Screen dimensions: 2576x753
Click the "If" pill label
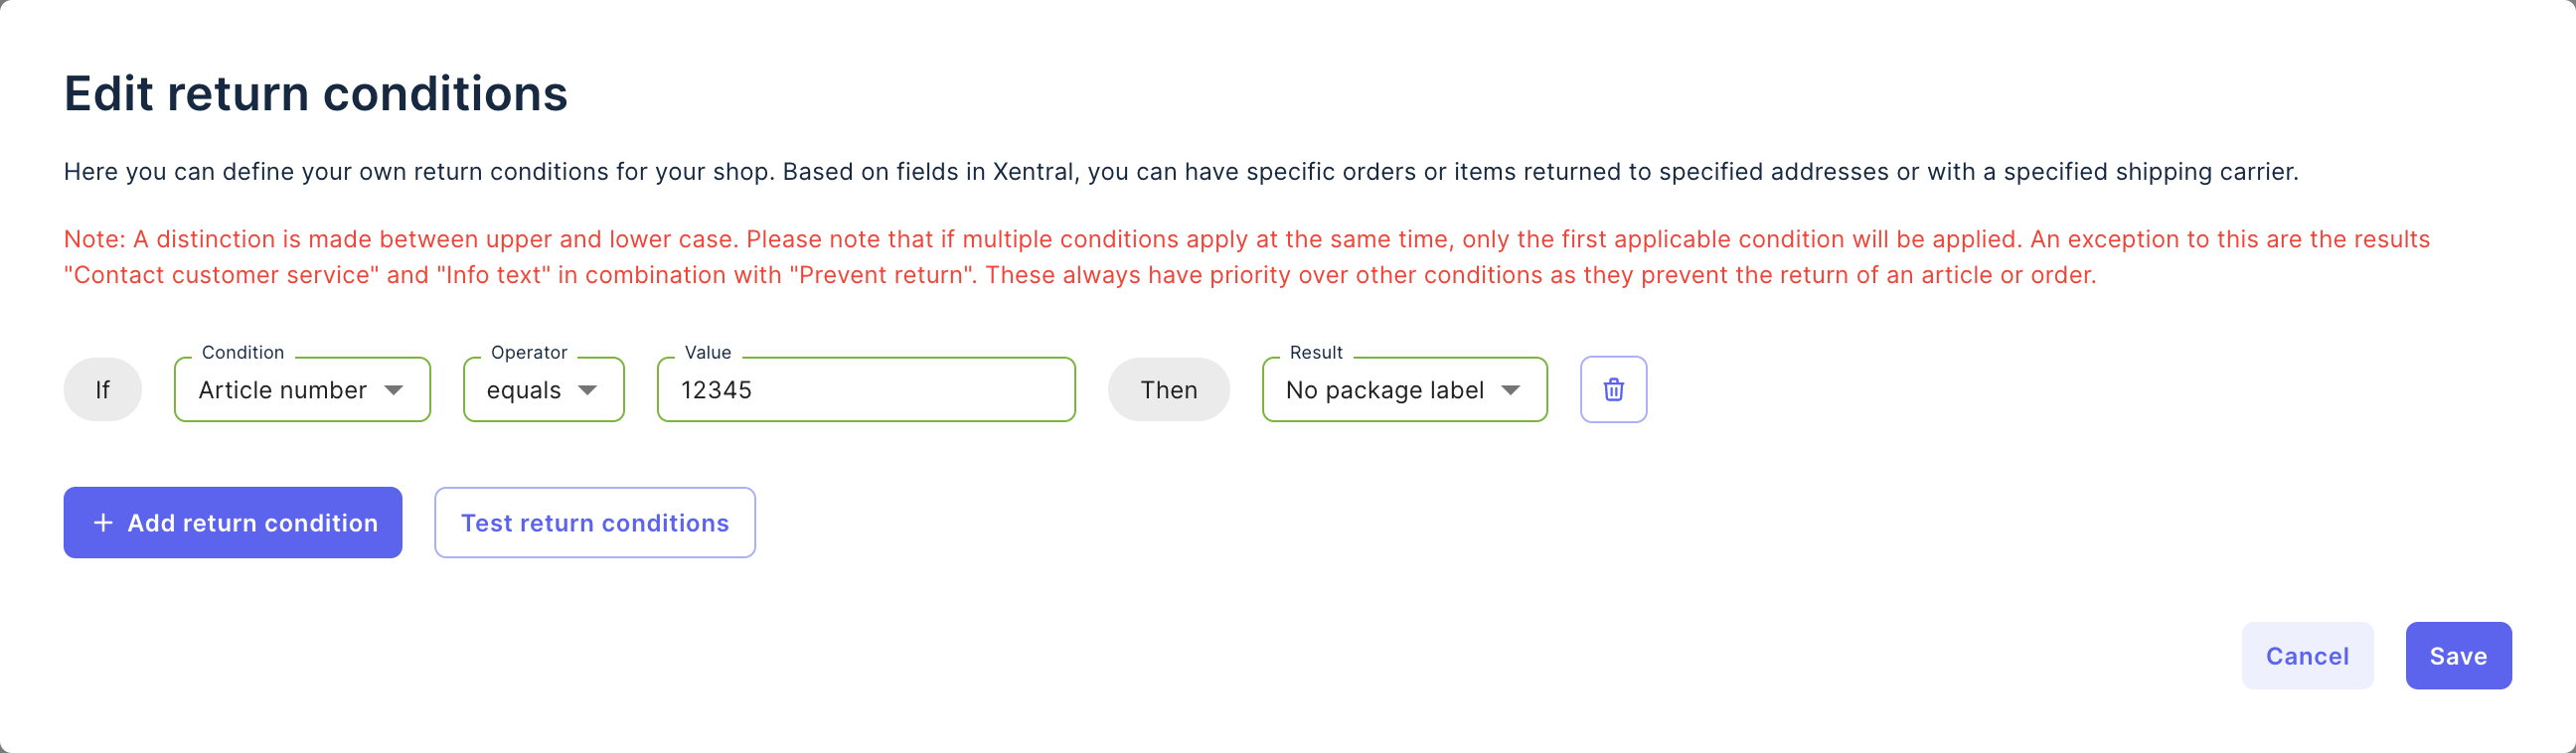click(x=102, y=390)
